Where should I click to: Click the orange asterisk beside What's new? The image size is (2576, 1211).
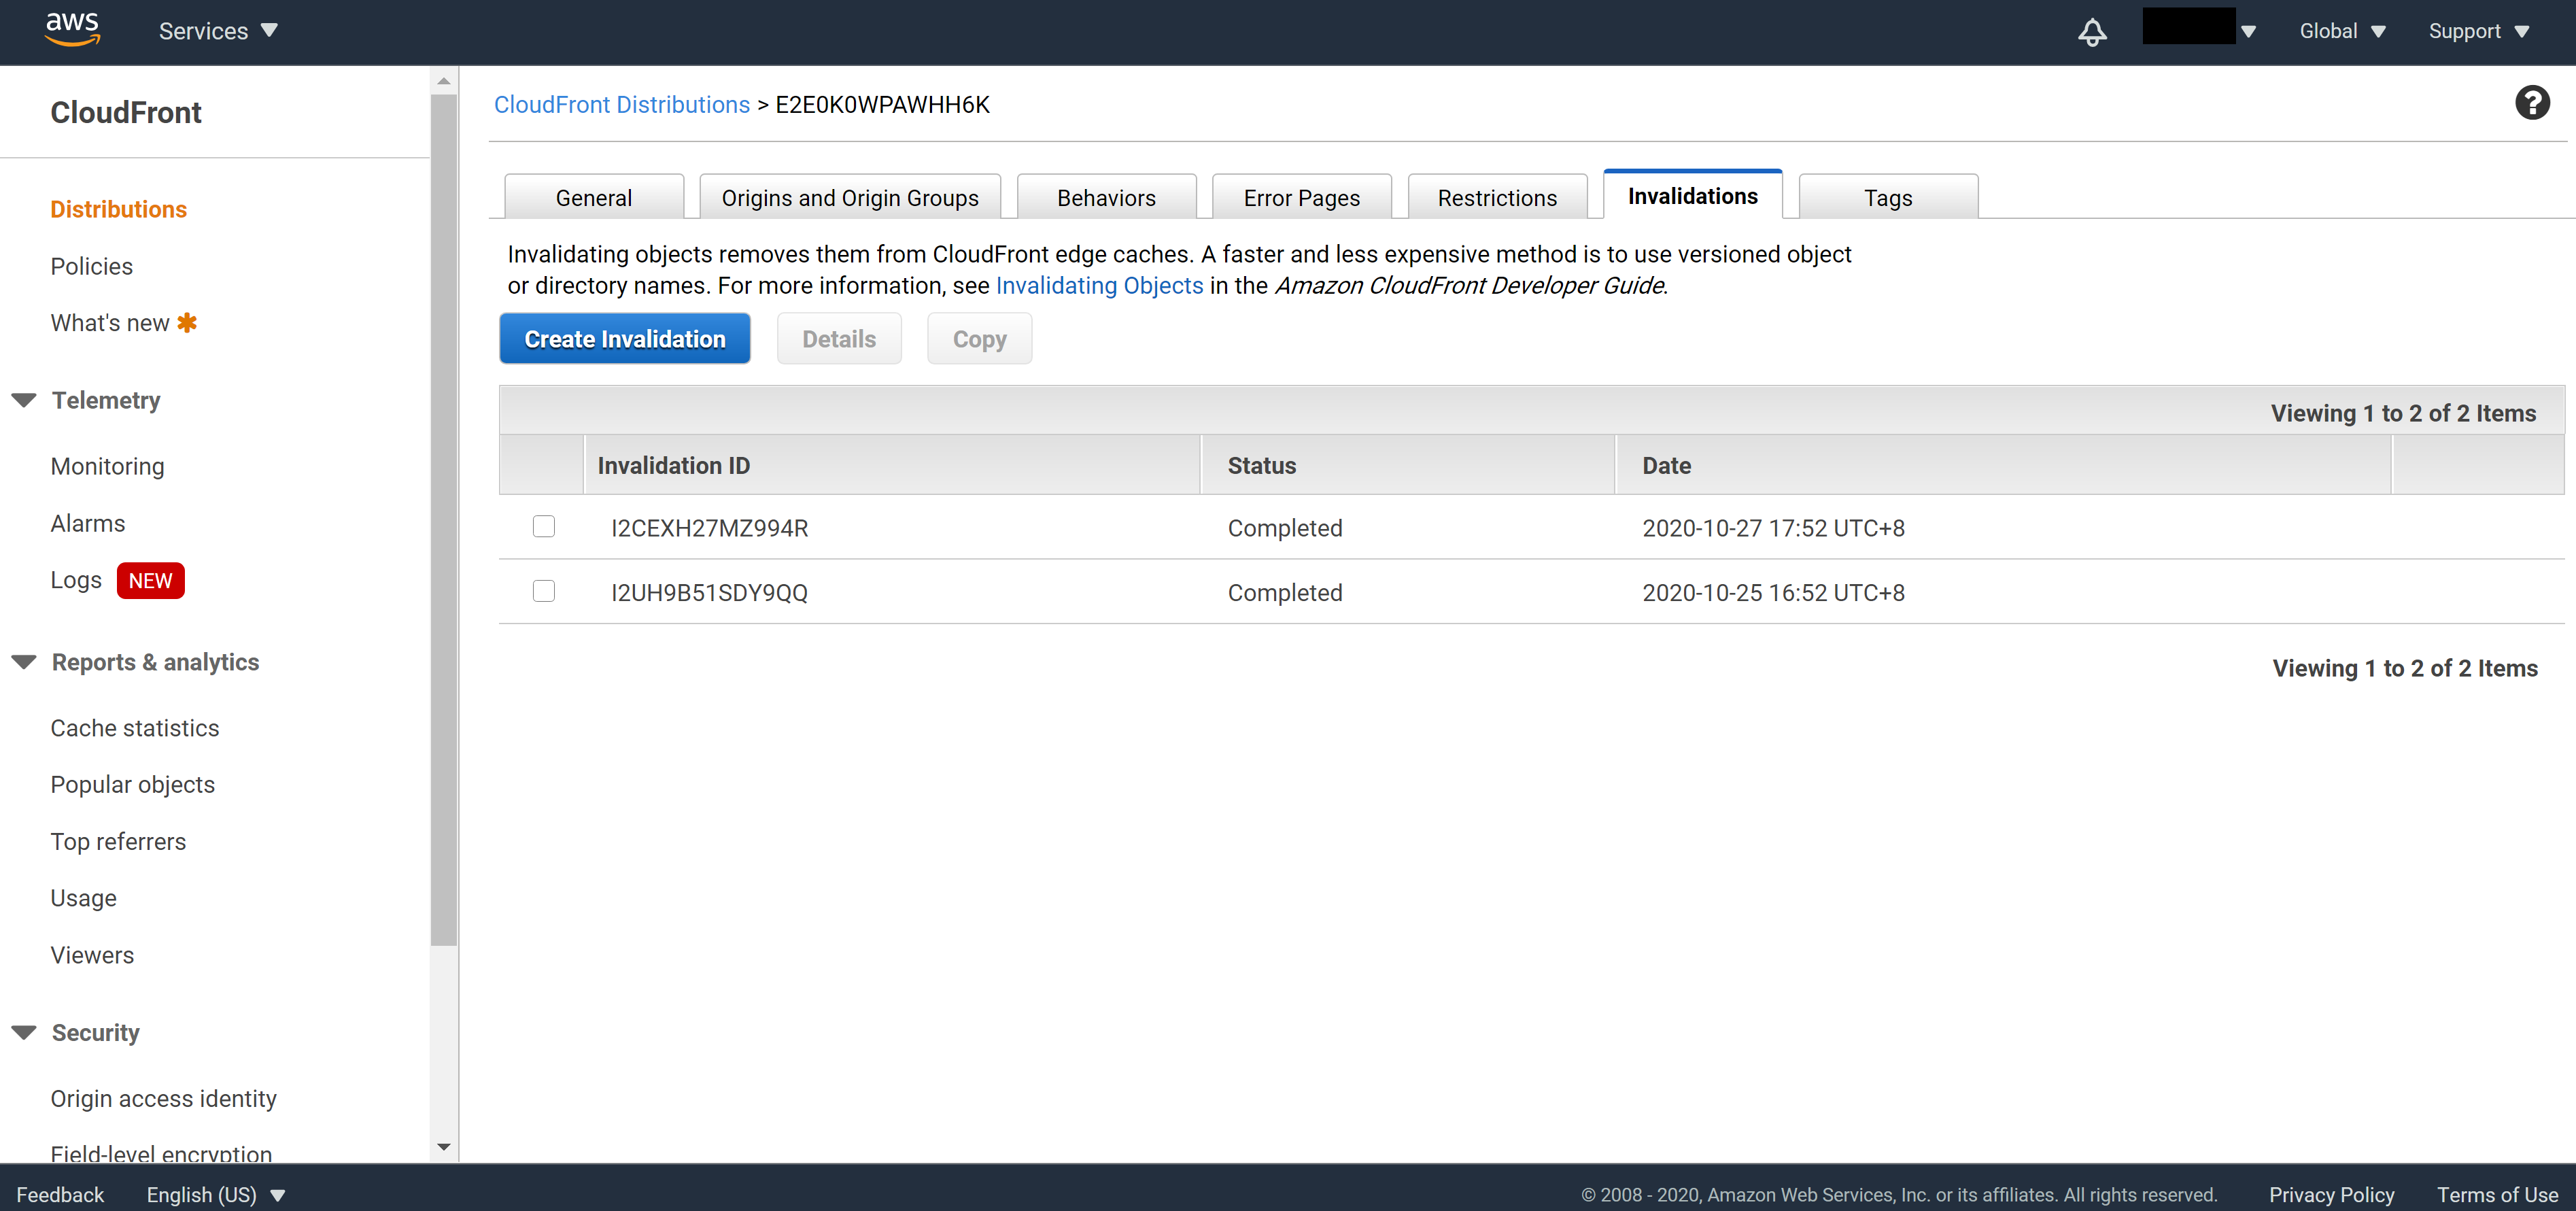(187, 323)
